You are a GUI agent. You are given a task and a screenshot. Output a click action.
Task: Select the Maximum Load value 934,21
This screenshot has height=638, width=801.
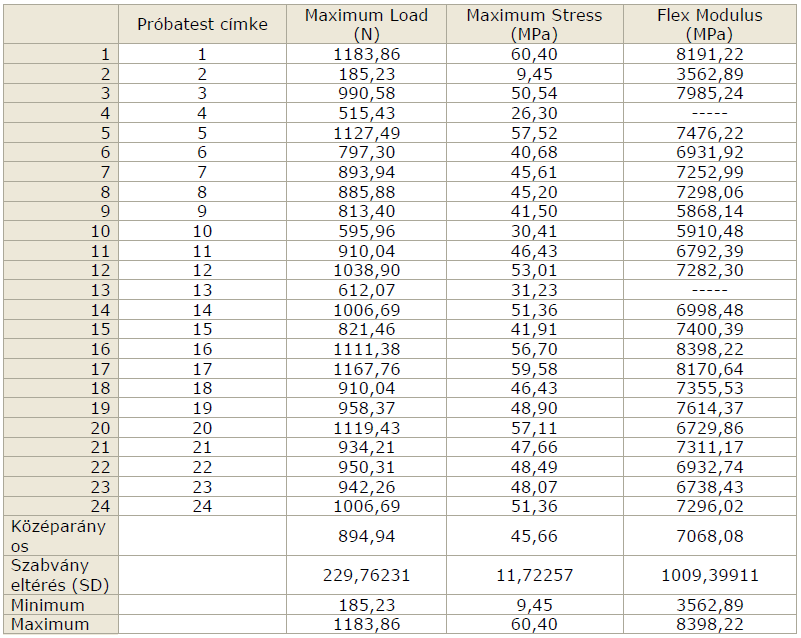point(366,447)
